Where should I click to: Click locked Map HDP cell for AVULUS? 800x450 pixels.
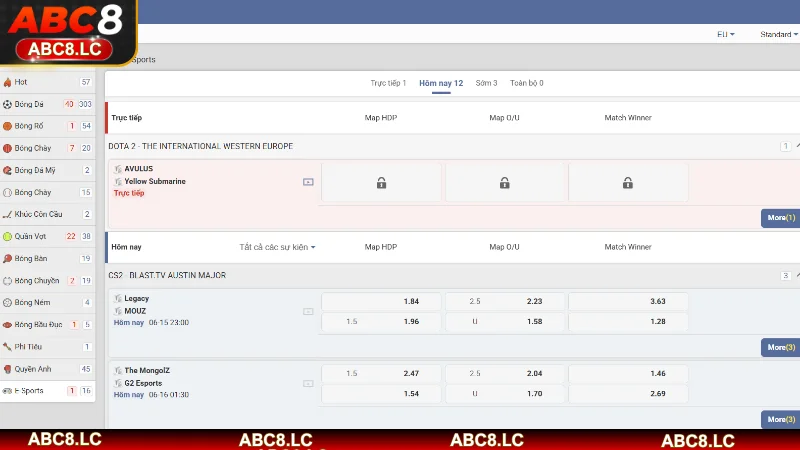coord(381,183)
